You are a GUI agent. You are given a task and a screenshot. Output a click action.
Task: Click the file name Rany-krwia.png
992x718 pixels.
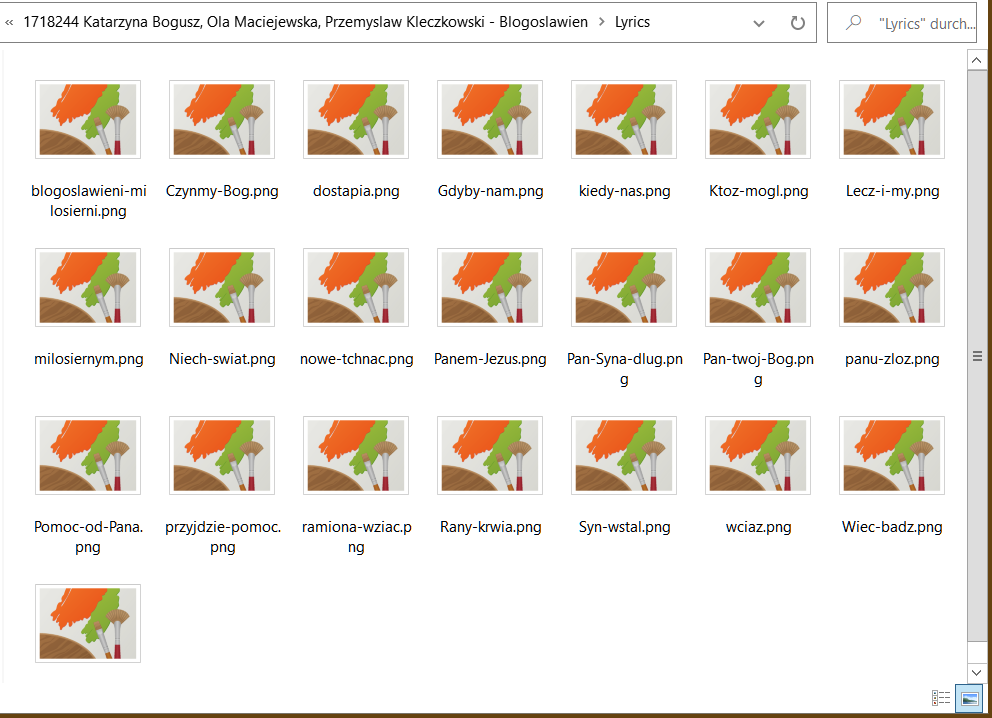(490, 527)
